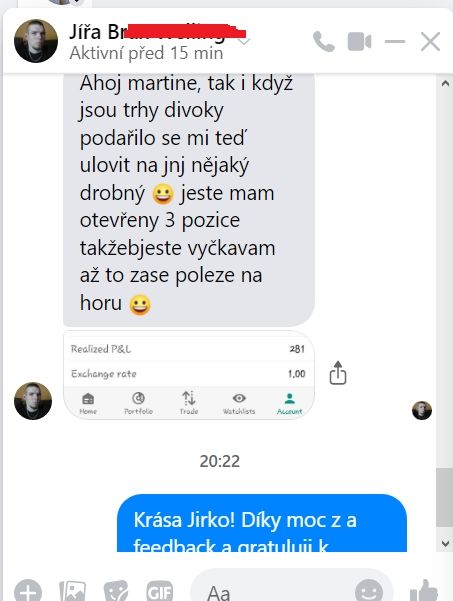Close the chat window

point(430,41)
